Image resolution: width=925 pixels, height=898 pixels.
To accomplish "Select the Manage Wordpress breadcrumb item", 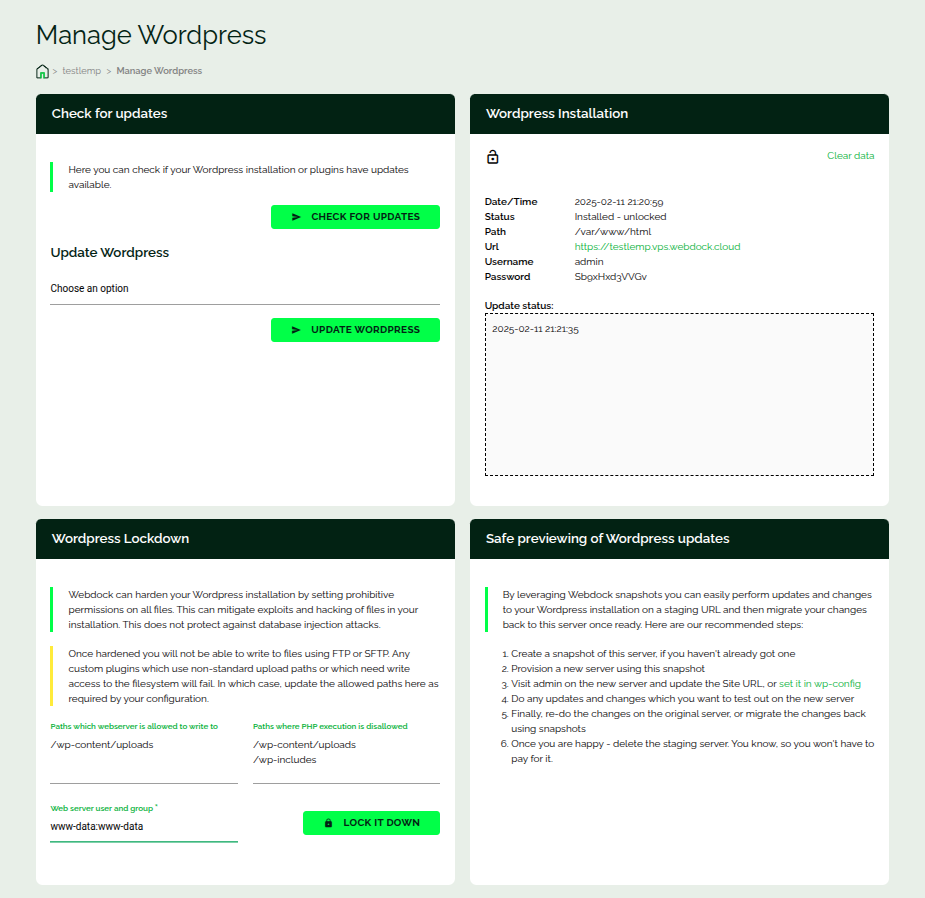I will (159, 71).
